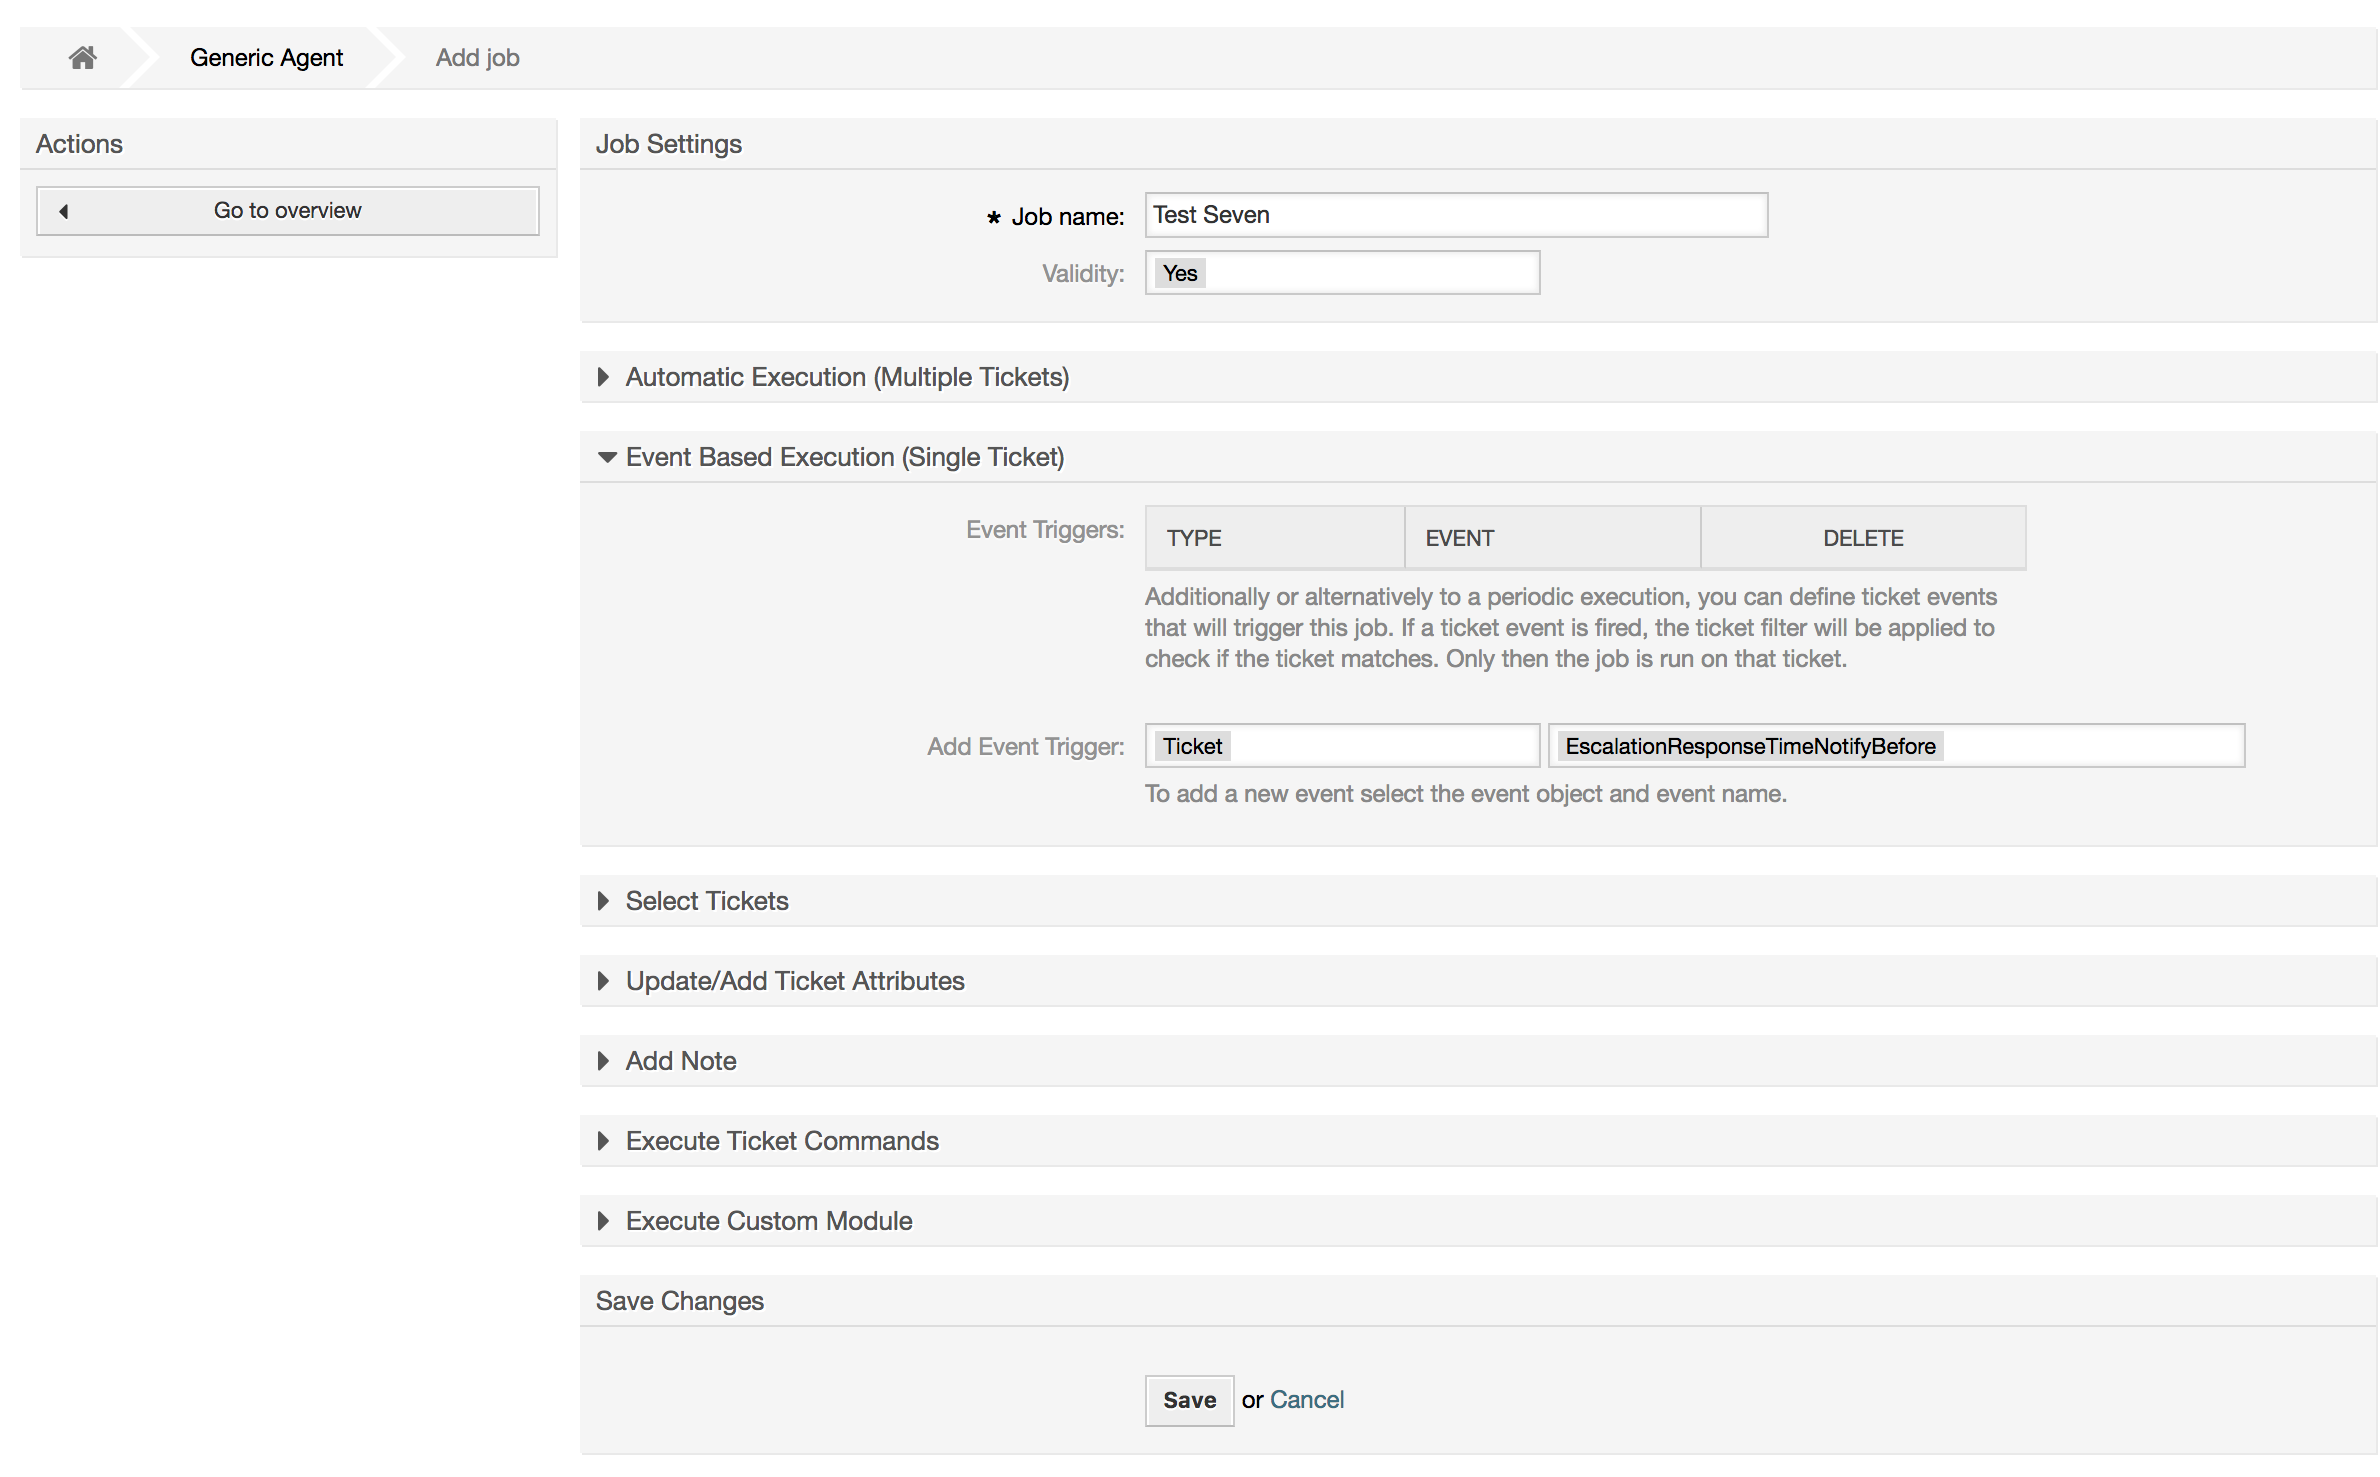Click the Go to overview back arrow icon
The width and height of the screenshot is (2380, 1477).
point(63,209)
